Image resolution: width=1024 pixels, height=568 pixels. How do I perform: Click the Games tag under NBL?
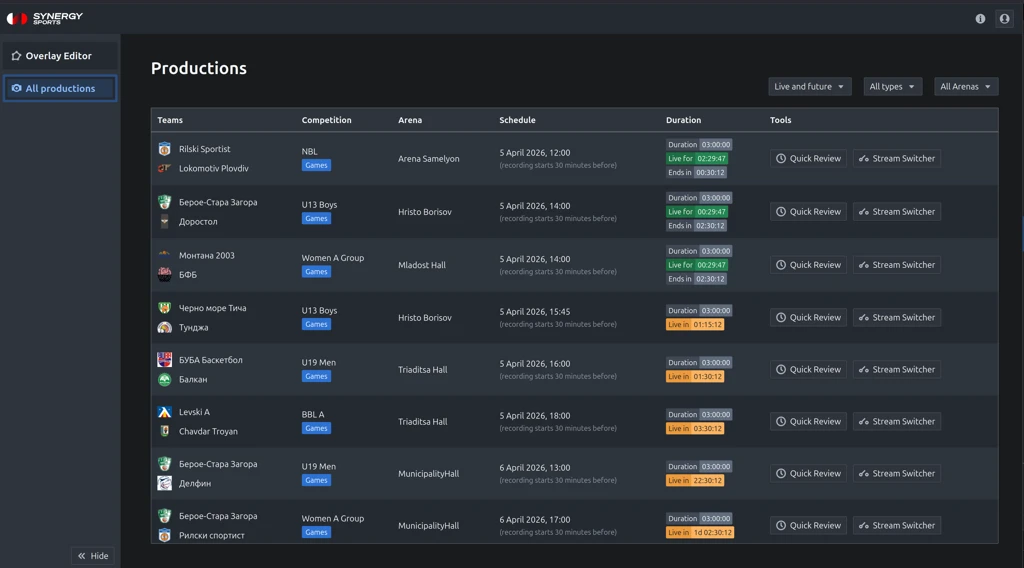tap(316, 165)
